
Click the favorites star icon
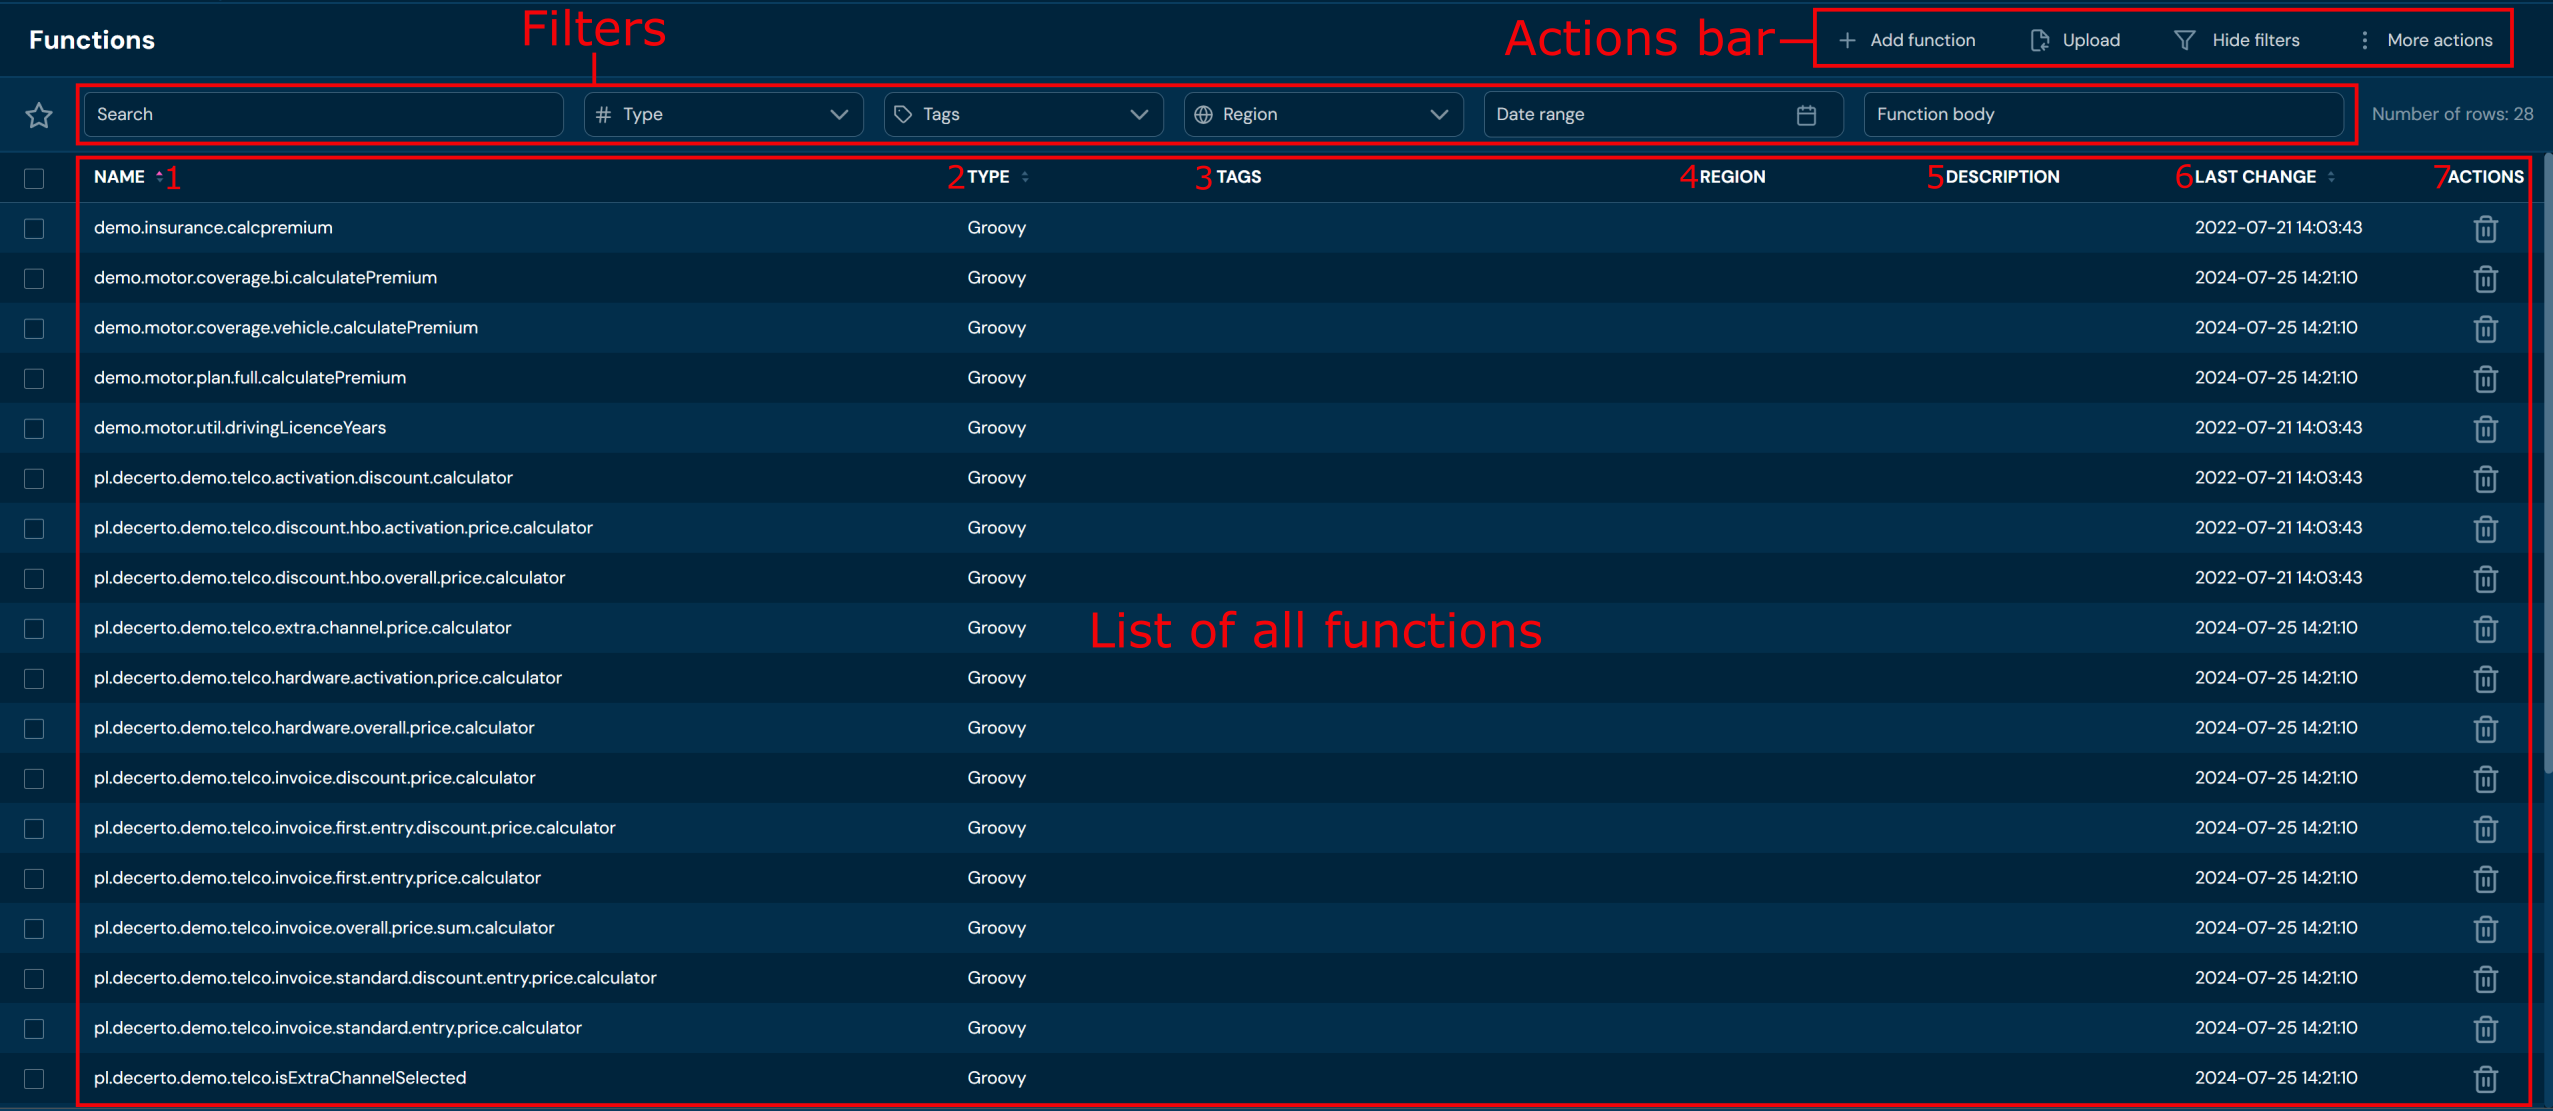tap(39, 115)
